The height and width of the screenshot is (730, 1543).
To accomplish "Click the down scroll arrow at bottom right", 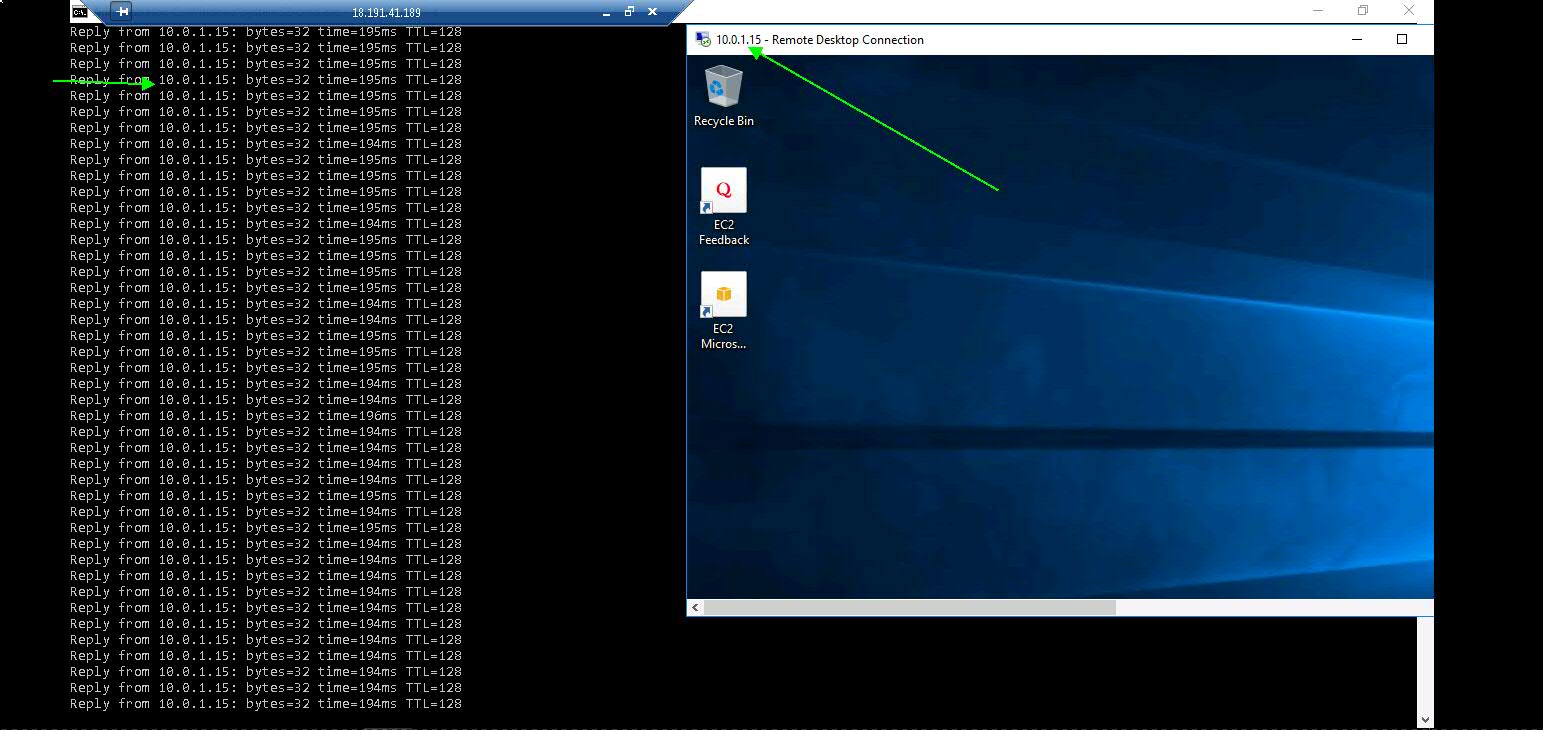I will pos(1425,719).
